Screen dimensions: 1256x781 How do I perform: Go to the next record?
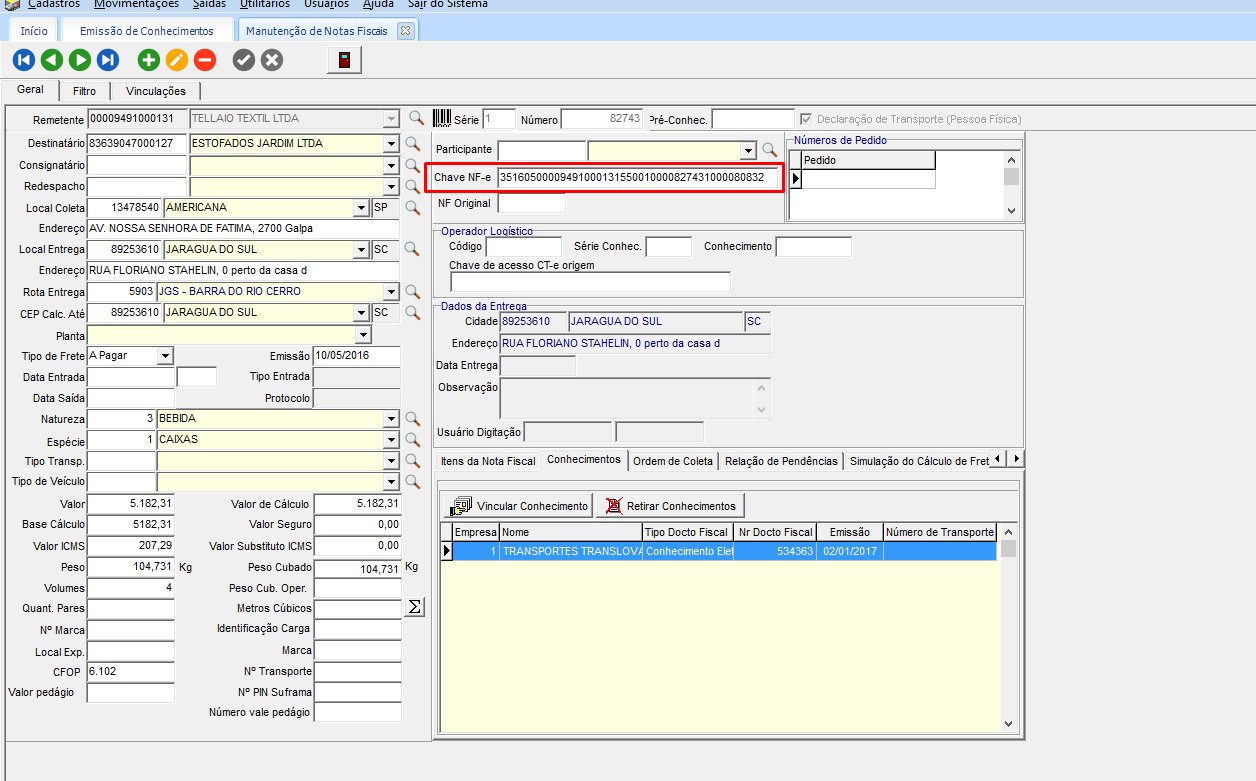(x=80, y=61)
